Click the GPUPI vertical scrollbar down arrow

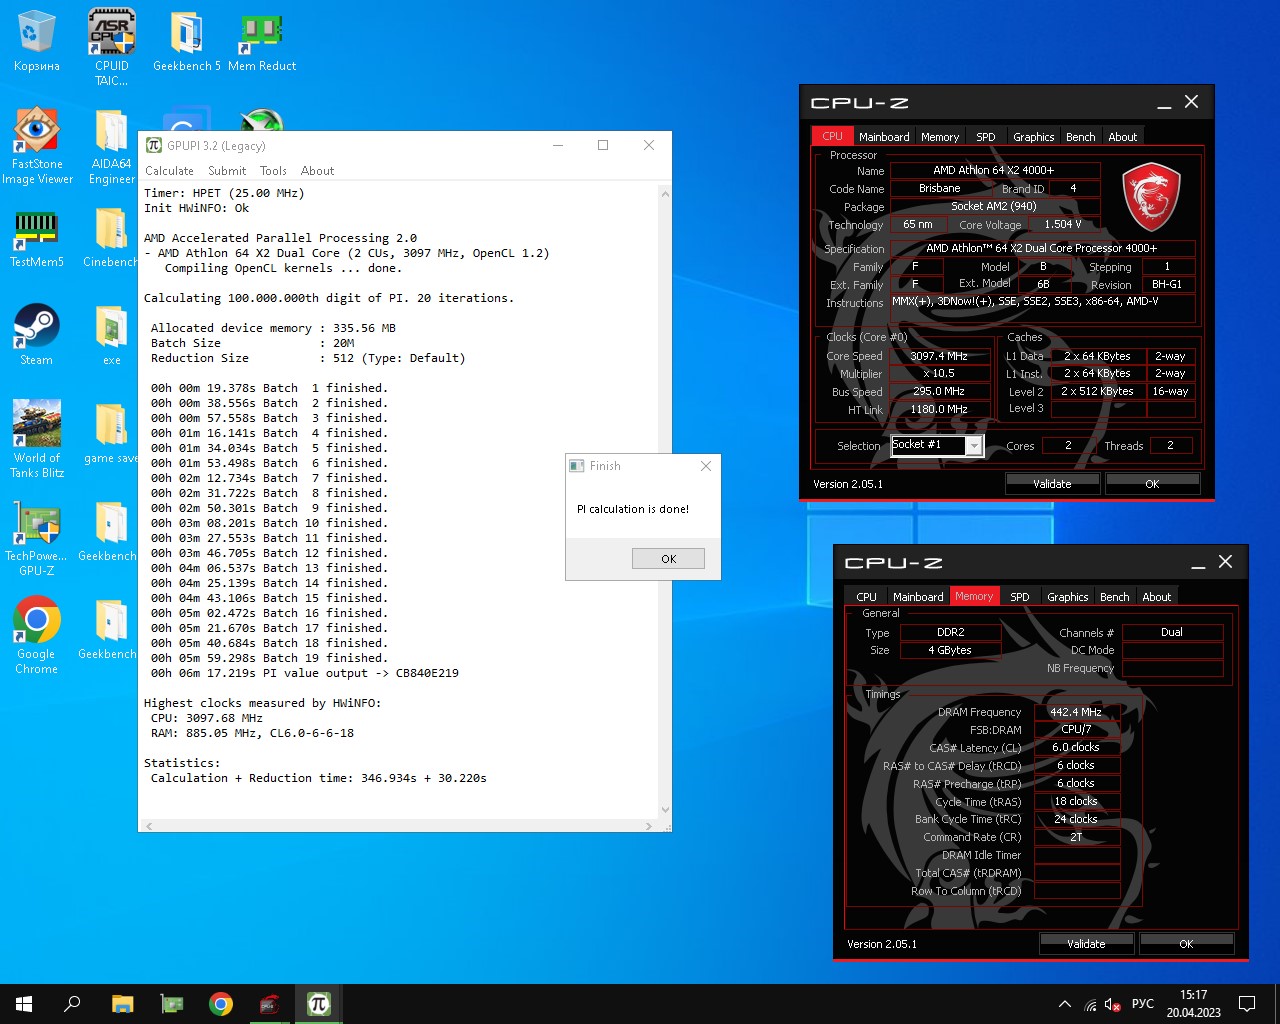pos(665,810)
